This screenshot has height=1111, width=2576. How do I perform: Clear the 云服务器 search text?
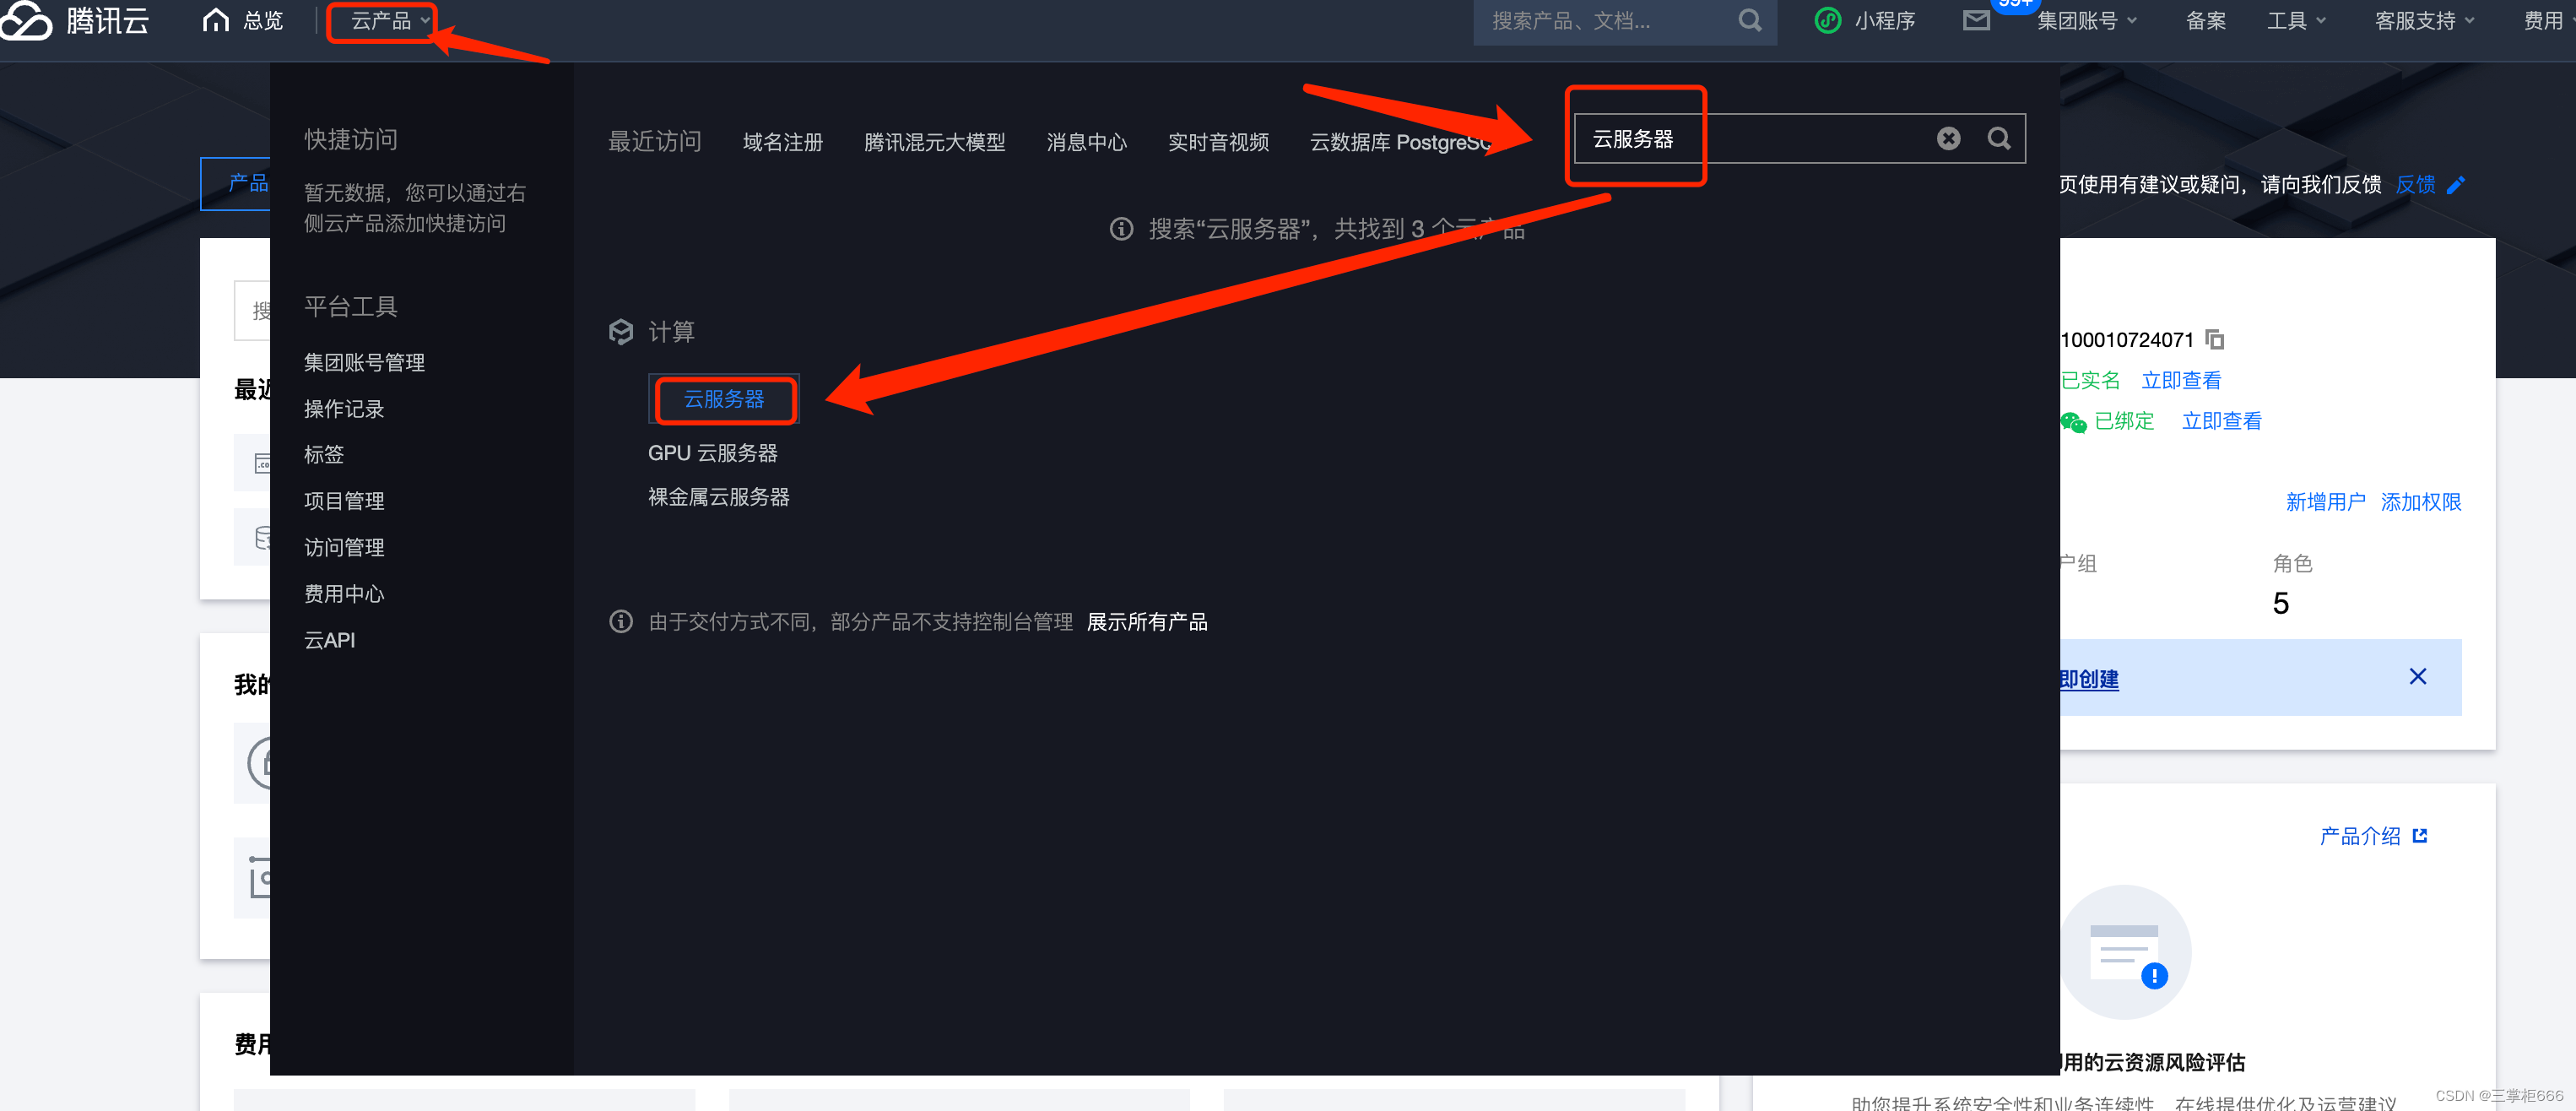[x=1948, y=138]
